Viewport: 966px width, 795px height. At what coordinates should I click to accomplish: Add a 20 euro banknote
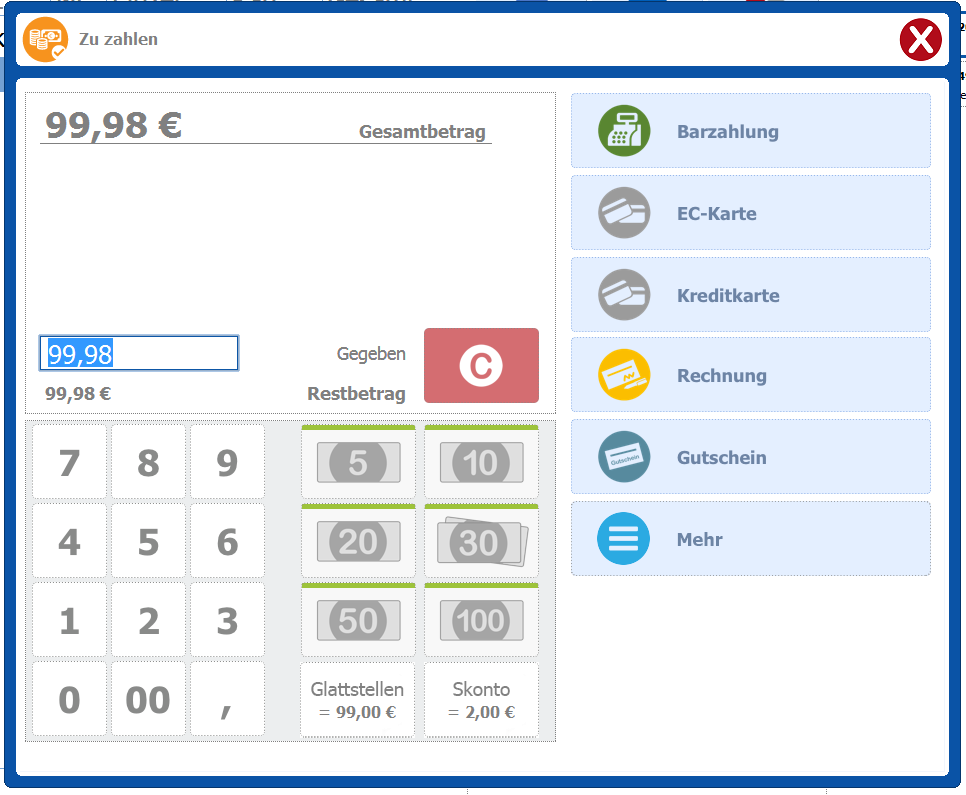tap(358, 542)
